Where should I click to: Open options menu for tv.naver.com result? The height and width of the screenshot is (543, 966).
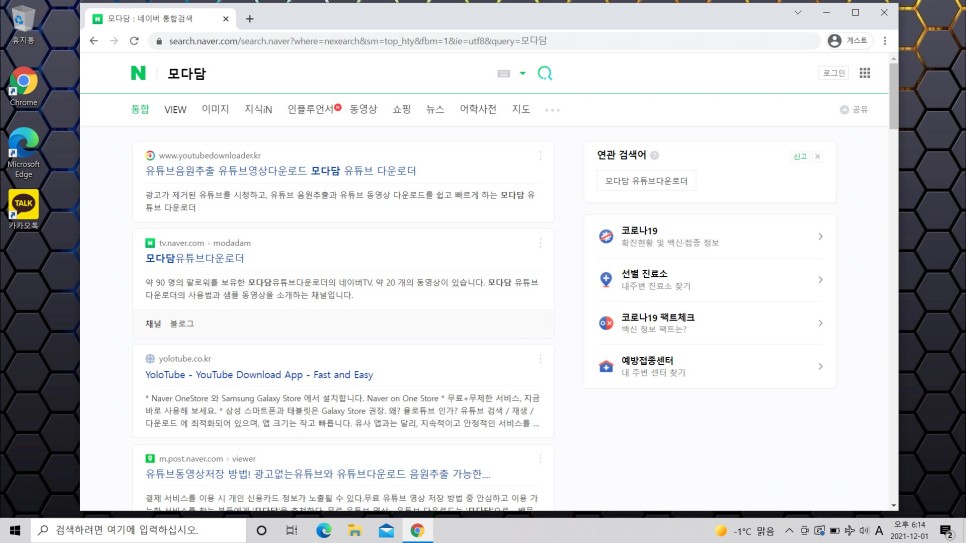[x=540, y=243]
